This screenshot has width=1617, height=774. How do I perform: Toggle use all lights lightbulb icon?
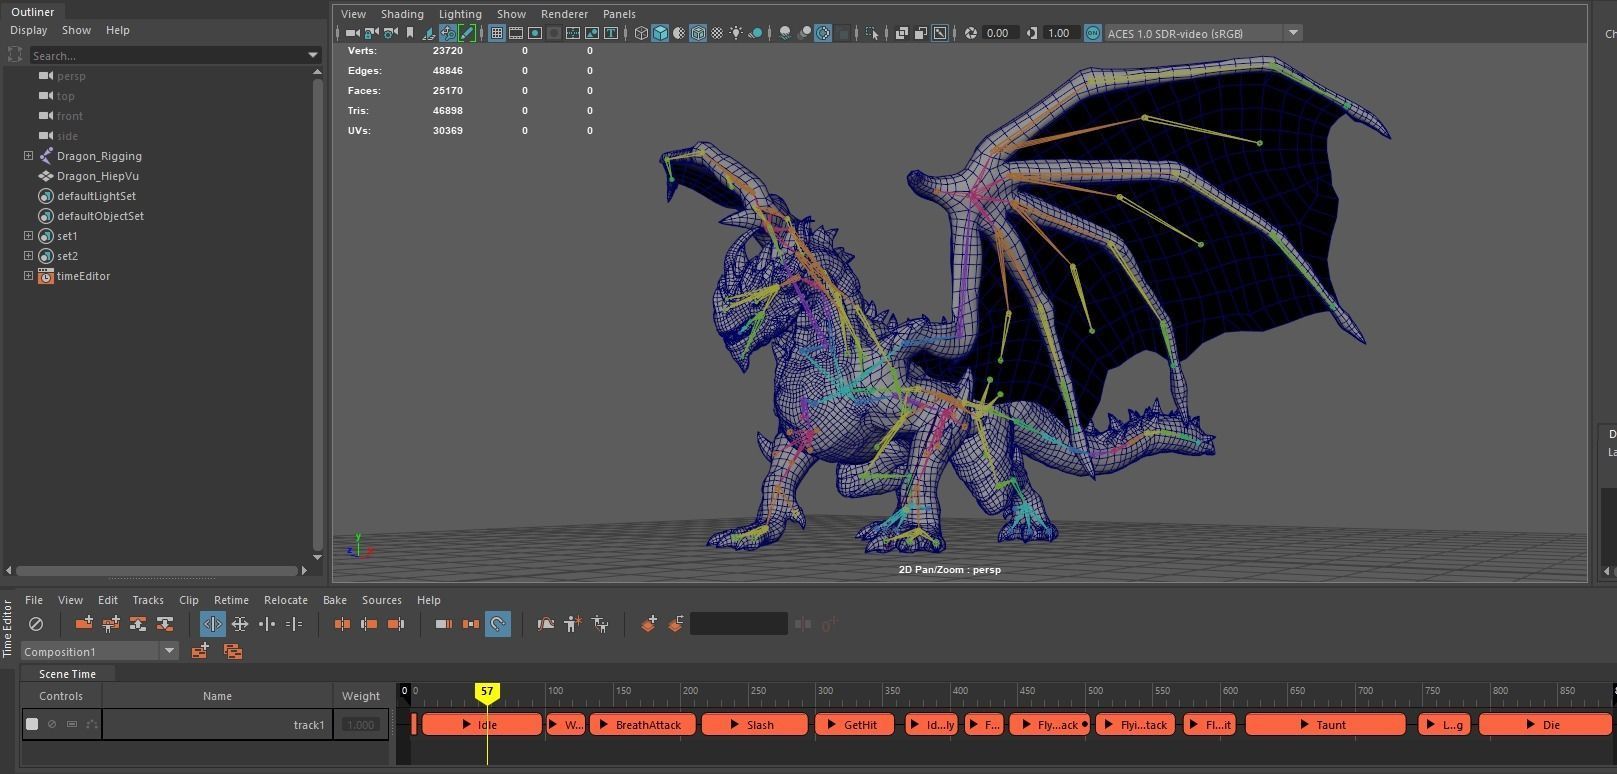coord(736,33)
